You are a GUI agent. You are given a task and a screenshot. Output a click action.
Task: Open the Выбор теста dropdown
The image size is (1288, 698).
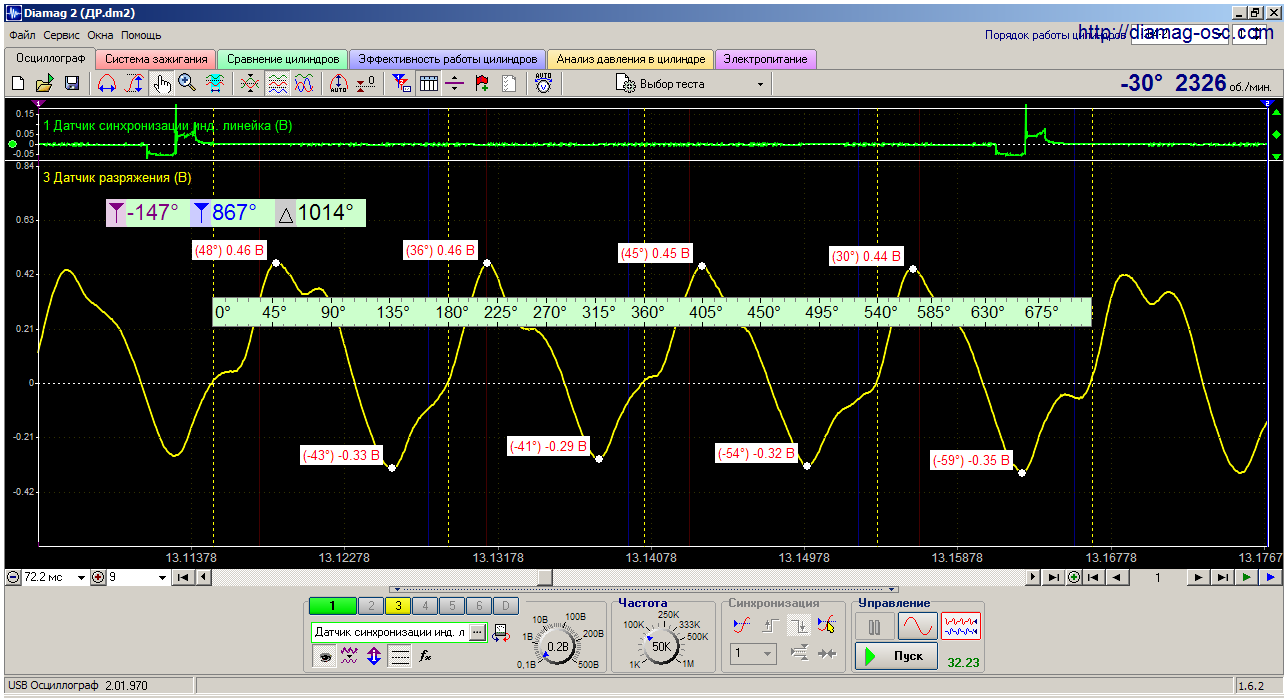point(690,84)
